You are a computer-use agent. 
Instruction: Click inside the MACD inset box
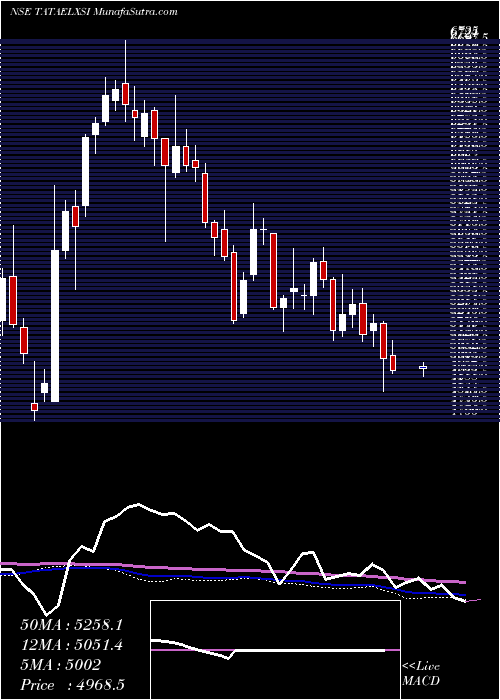pos(275,650)
